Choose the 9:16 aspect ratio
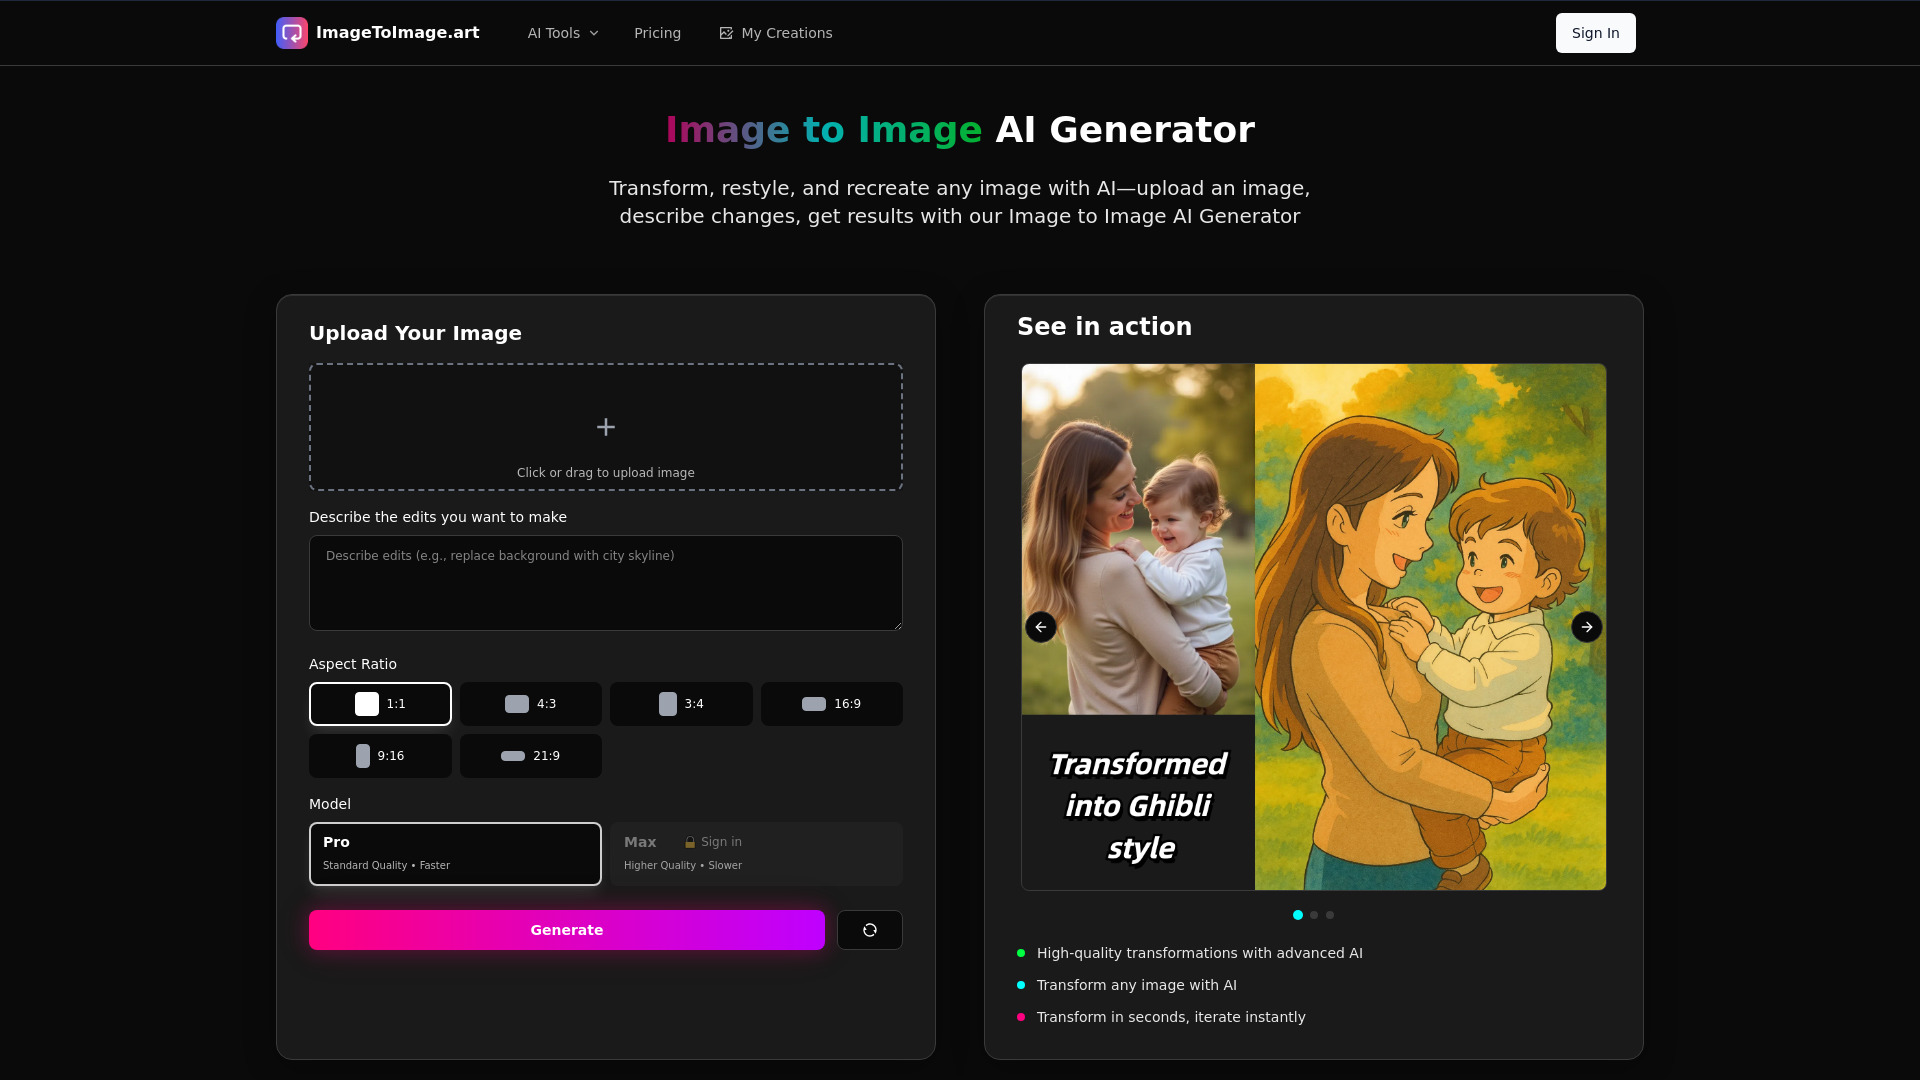This screenshot has width=1920, height=1080. (x=380, y=756)
